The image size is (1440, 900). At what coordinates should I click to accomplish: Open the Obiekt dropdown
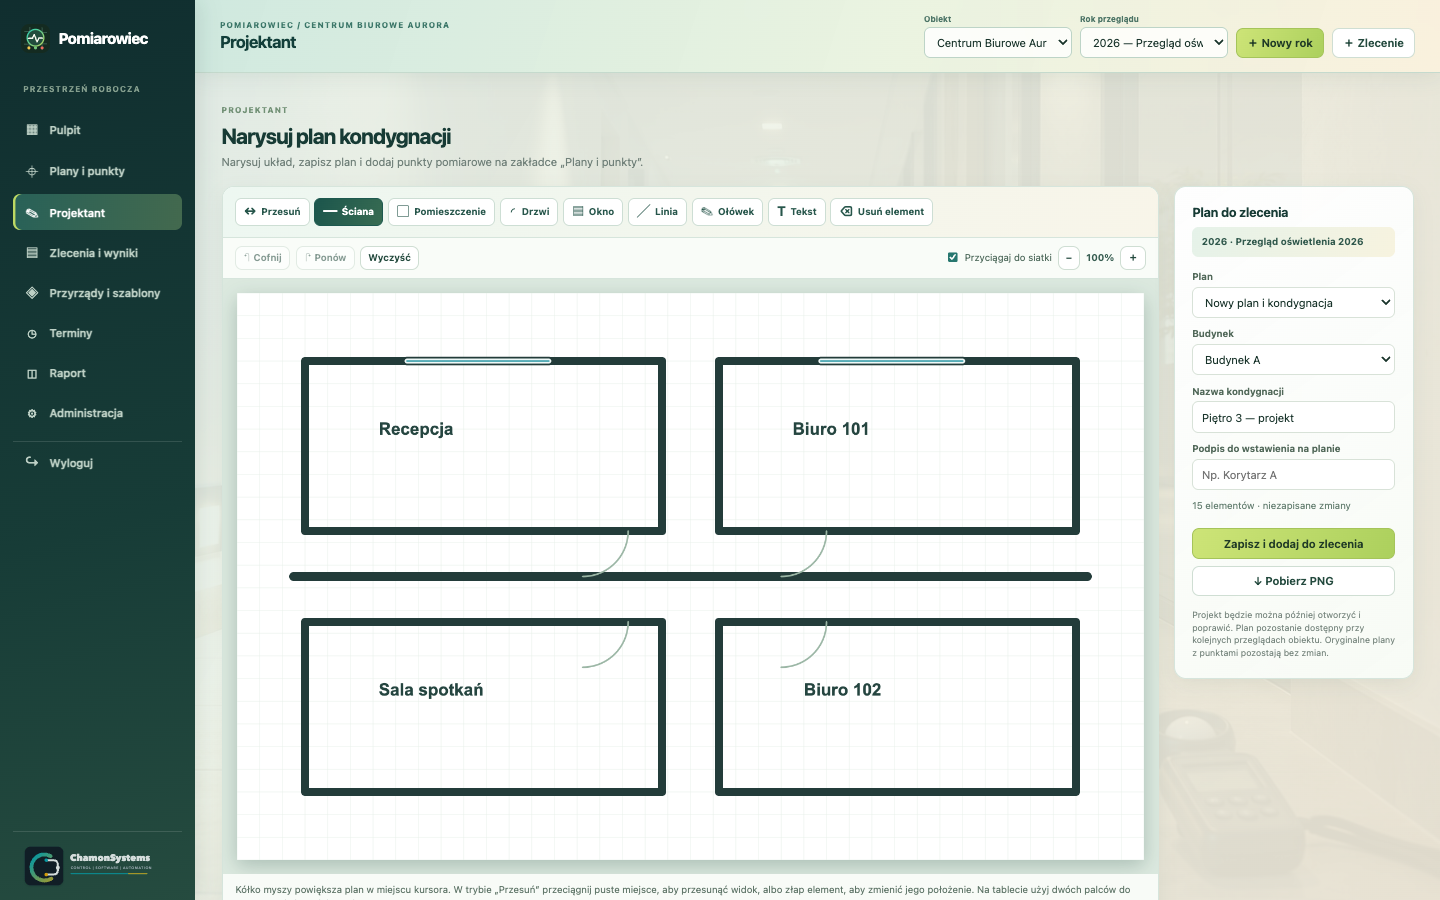(x=998, y=43)
